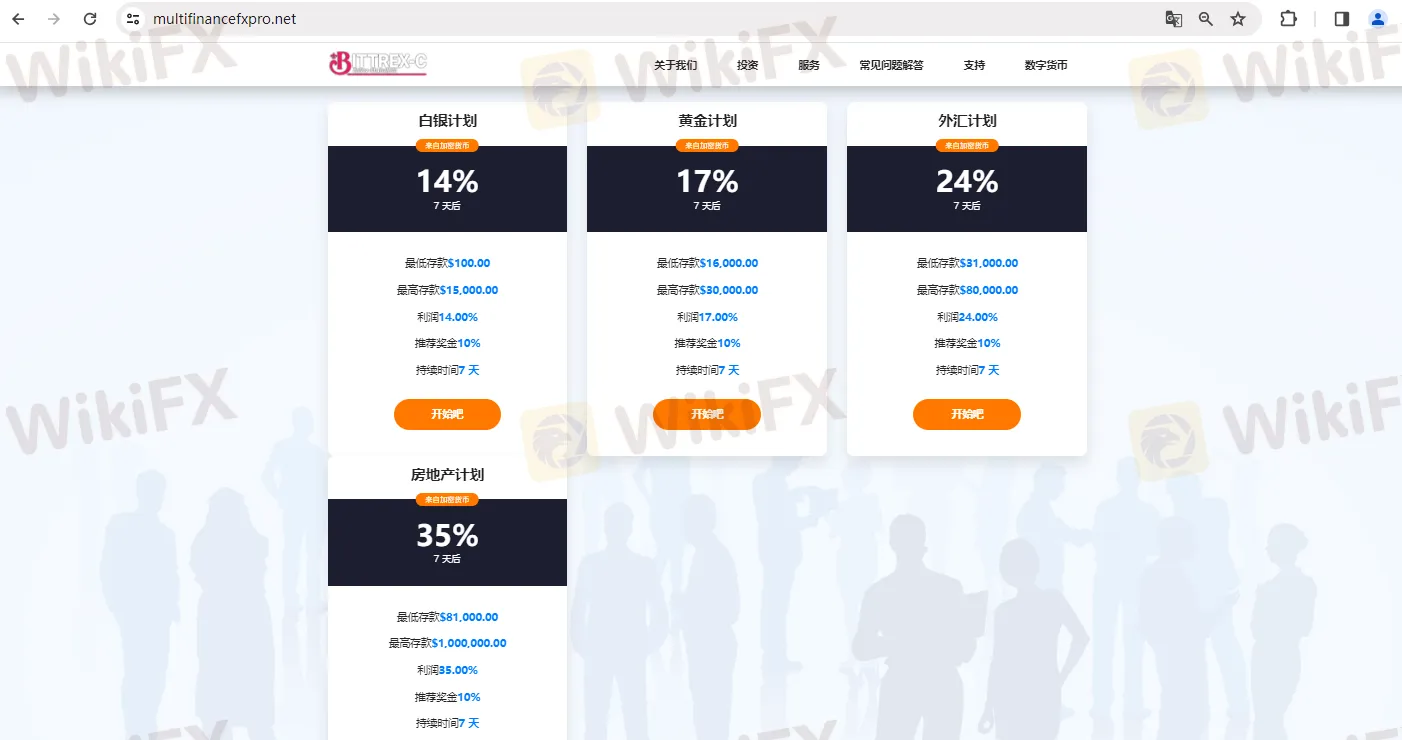Click the address bar URL field
1402x740 pixels.
(640, 19)
